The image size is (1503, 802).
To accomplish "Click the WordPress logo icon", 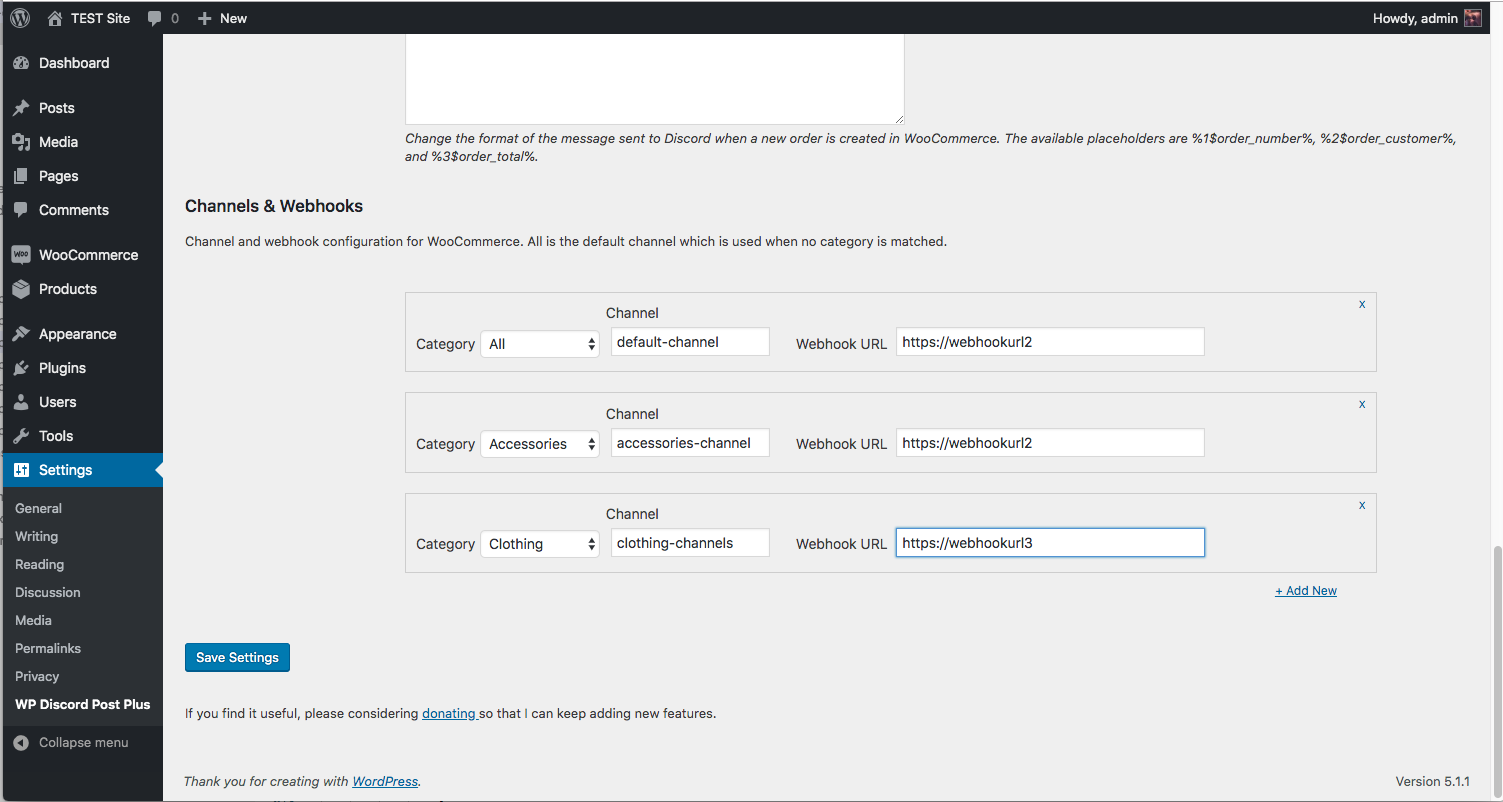I will (x=20, y=18).
